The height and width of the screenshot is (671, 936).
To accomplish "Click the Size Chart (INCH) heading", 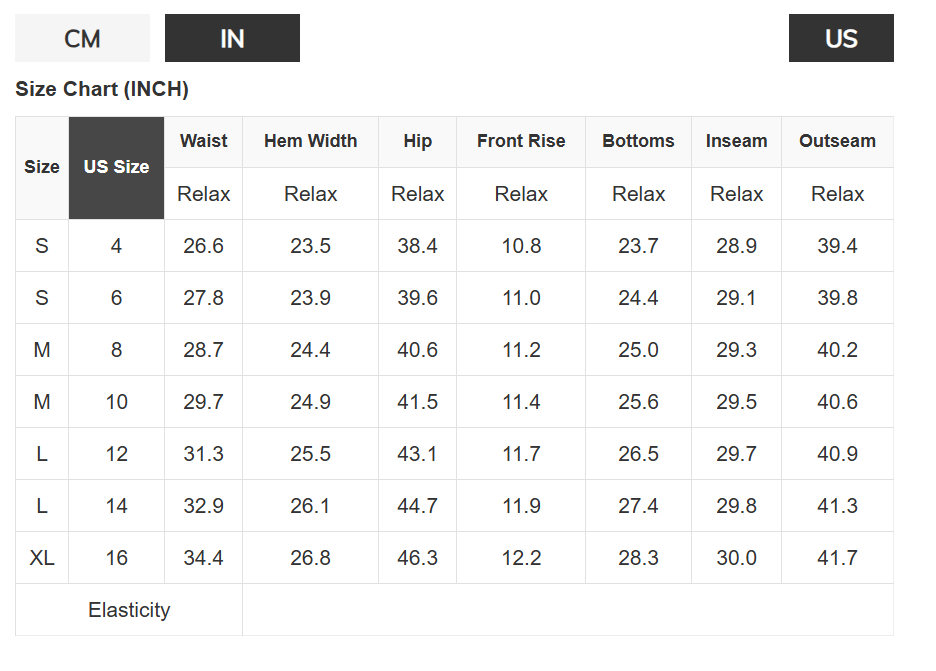I will tap(102, 89).
